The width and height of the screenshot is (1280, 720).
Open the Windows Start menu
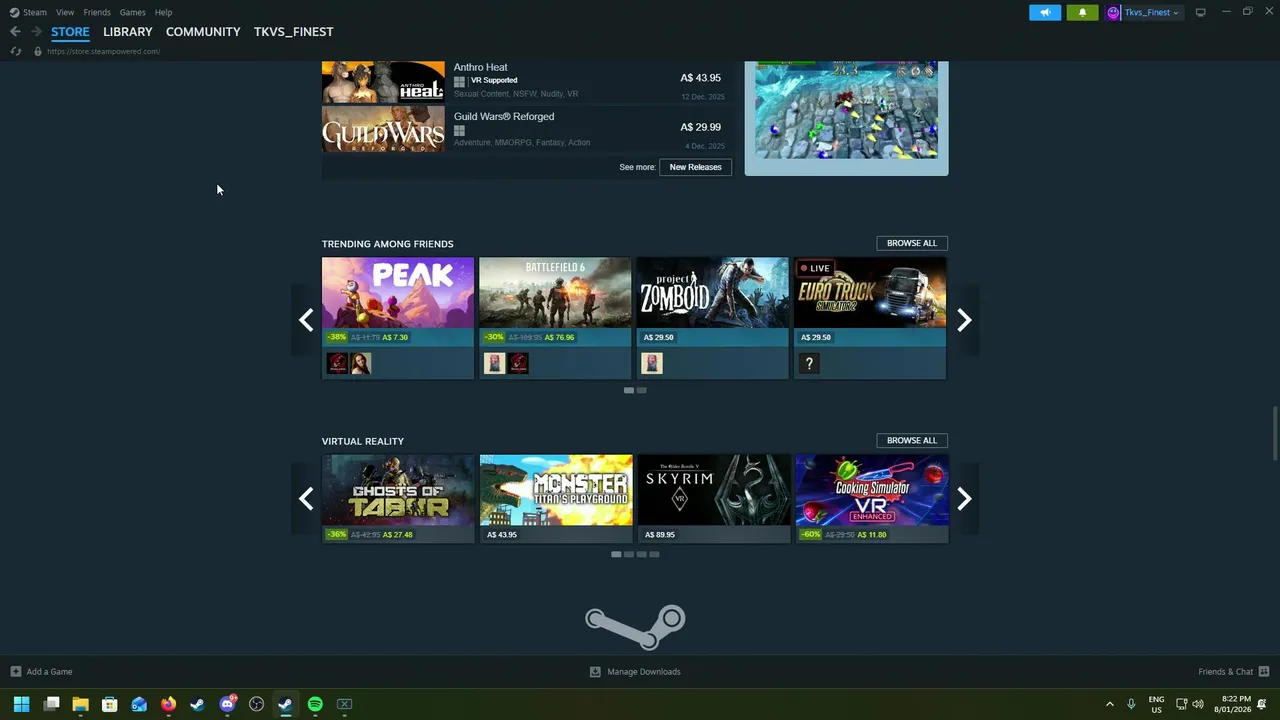click(21, 704)
